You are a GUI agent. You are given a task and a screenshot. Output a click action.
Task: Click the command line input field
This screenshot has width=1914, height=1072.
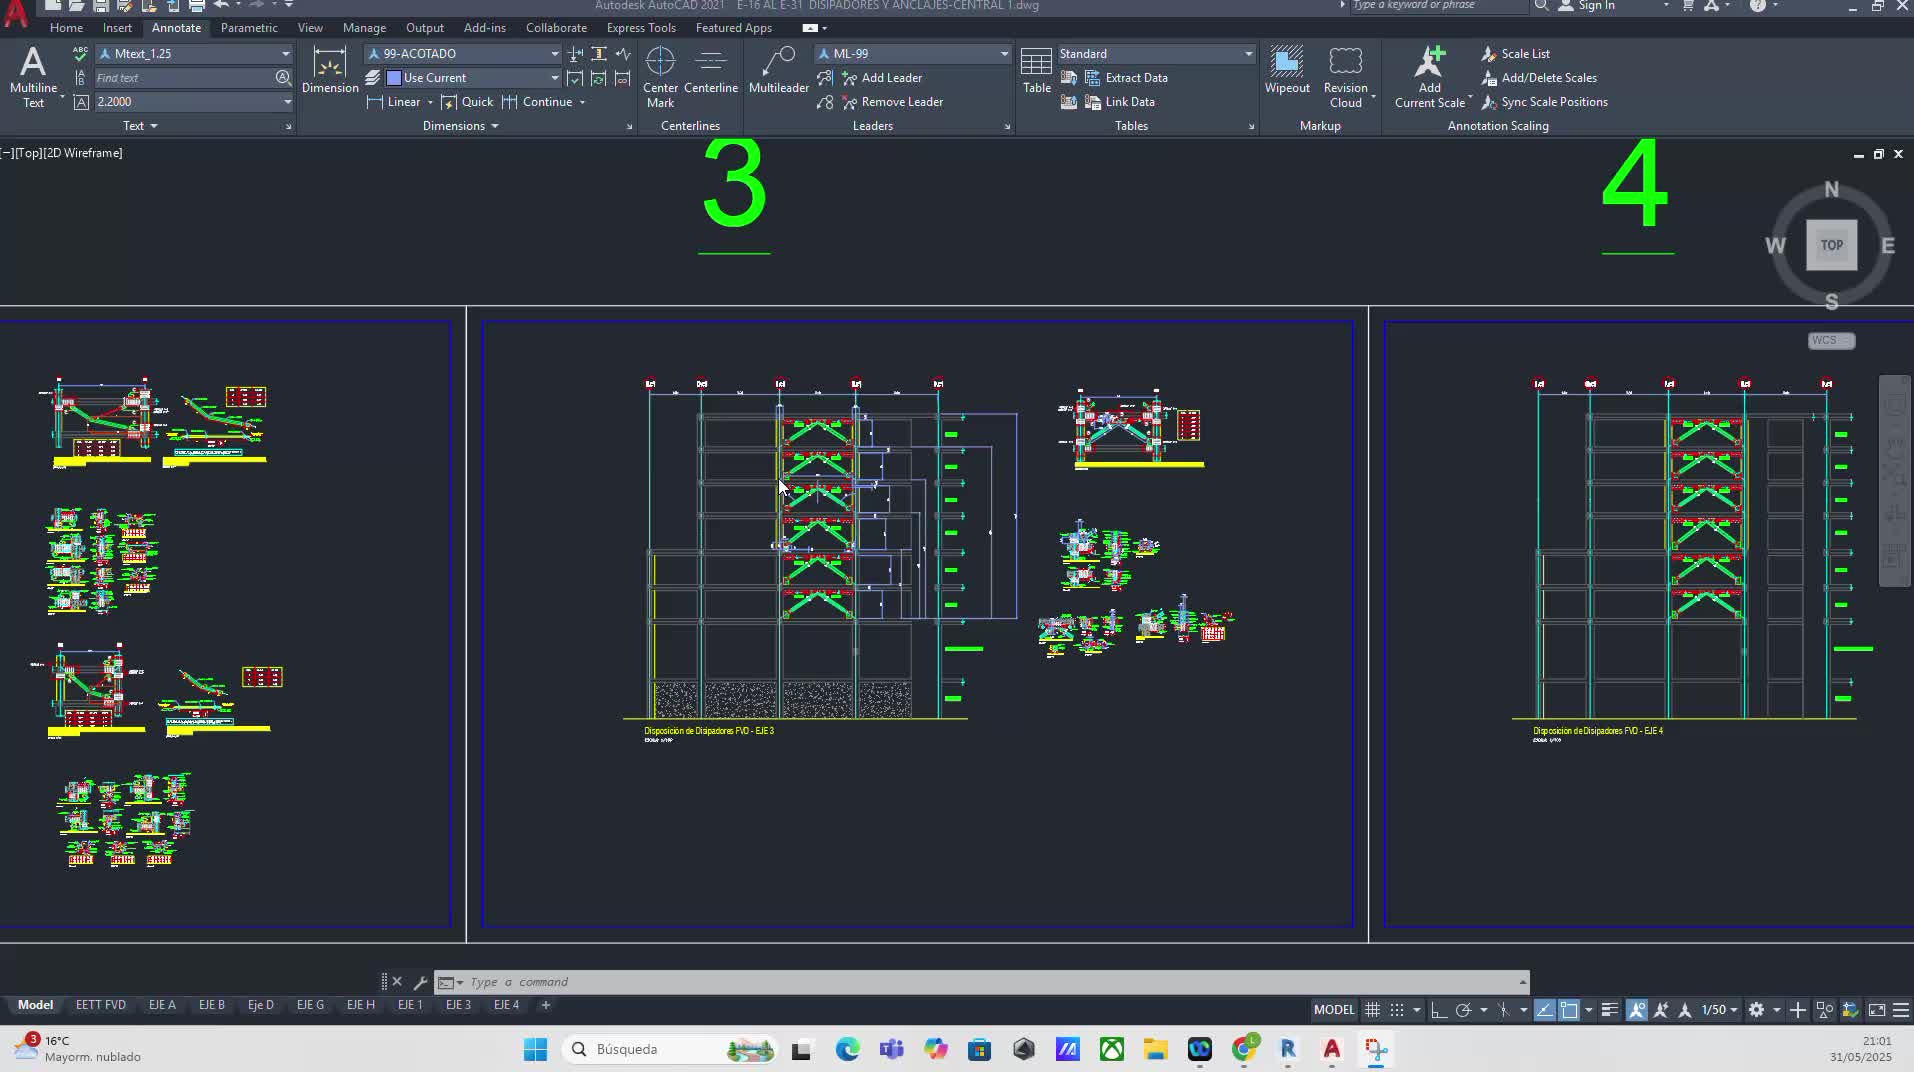[x=990, y=982]
